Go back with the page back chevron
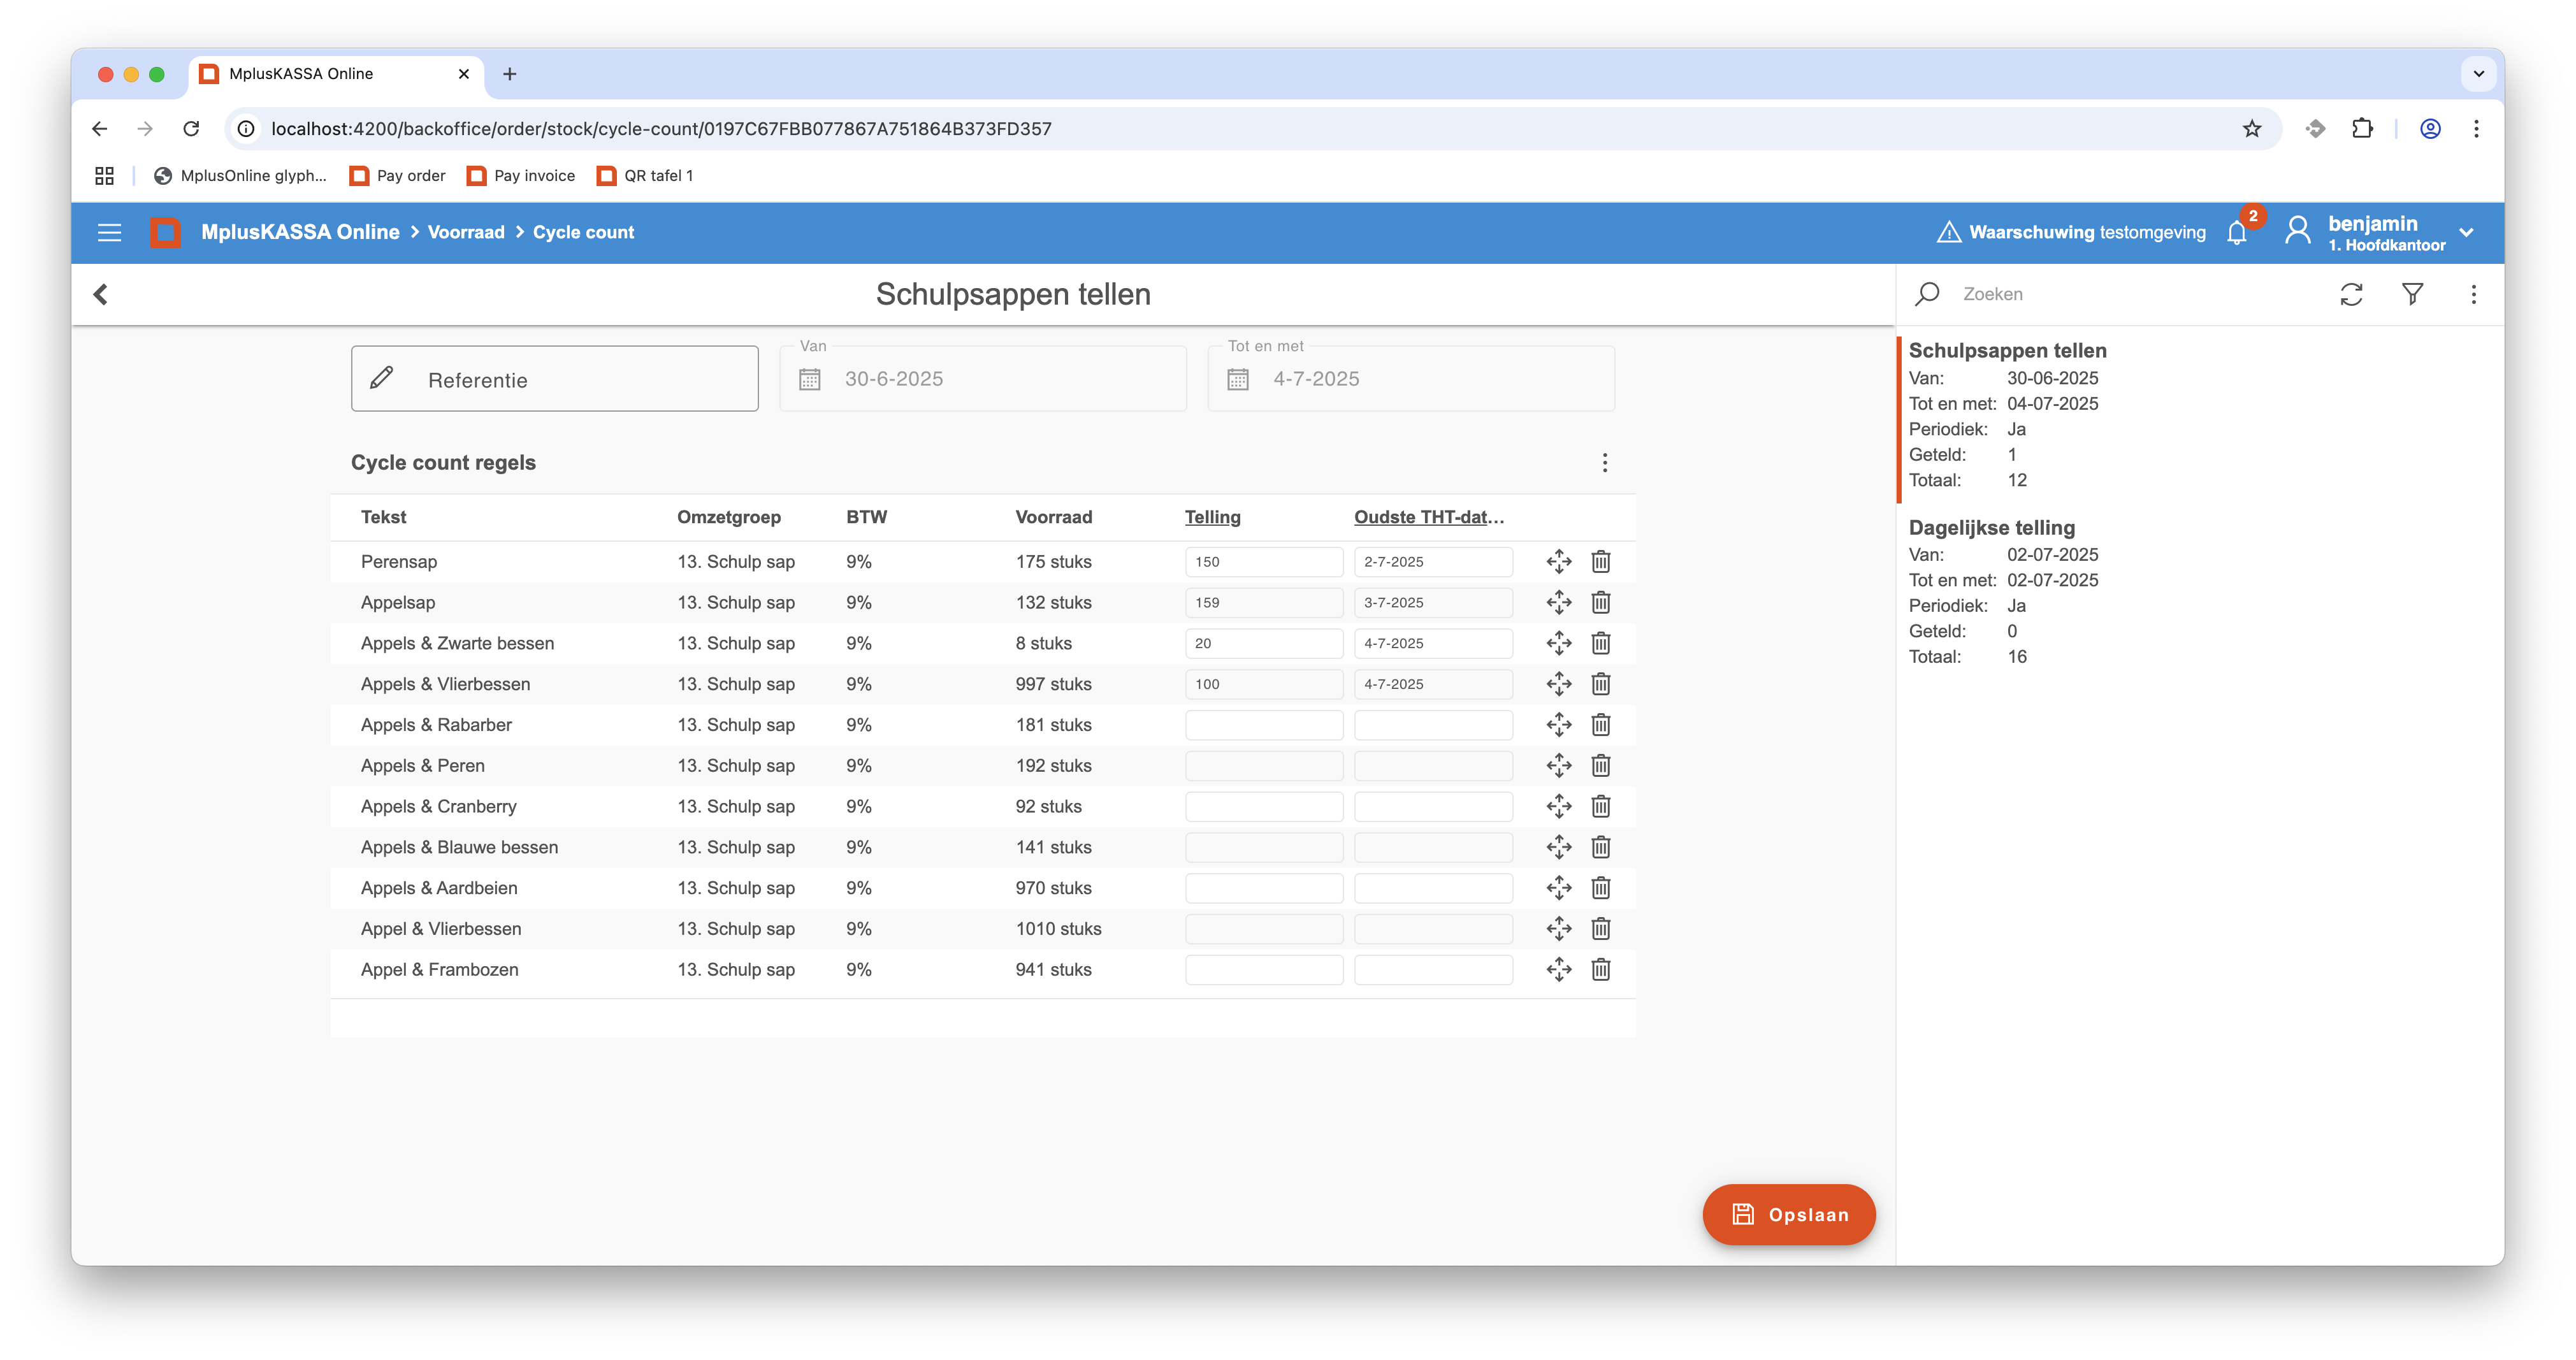 pos(101,294)
